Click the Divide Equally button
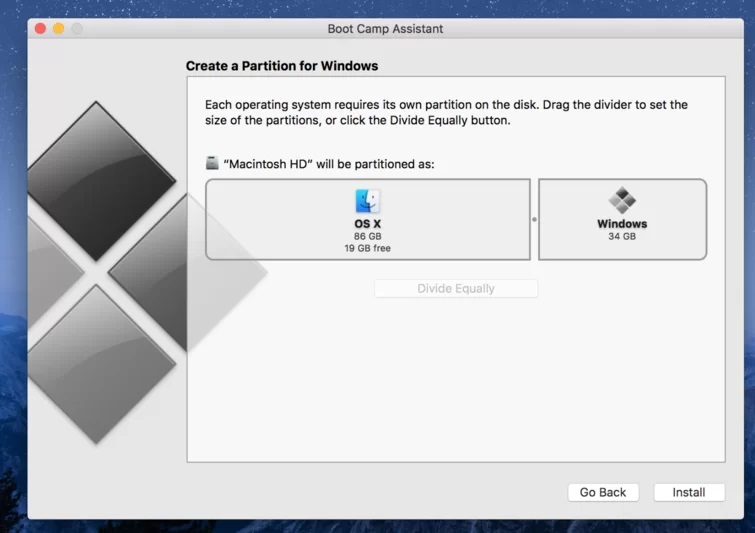755x533 pixels. [456, 288]
